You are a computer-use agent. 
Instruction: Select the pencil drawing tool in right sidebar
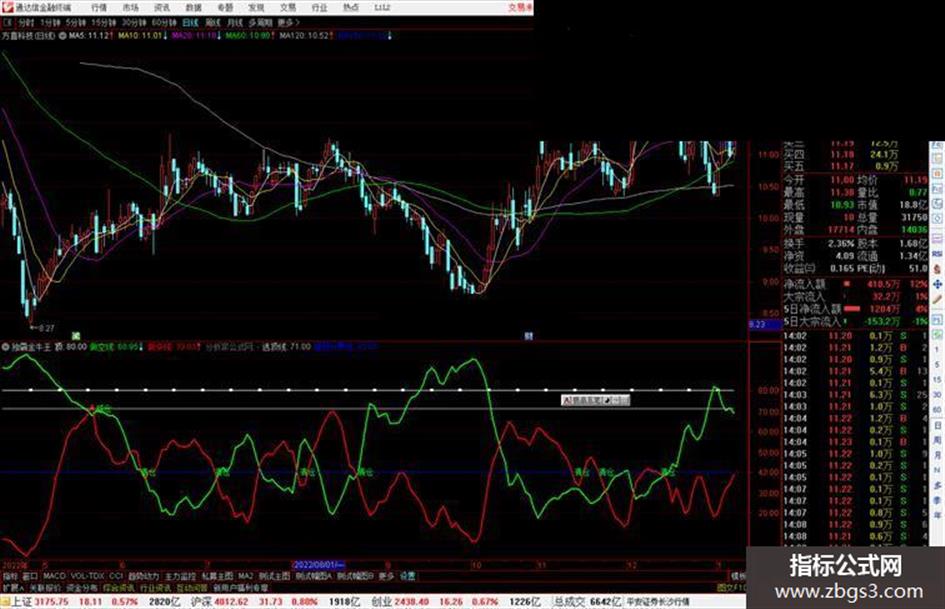coord(937,300)
